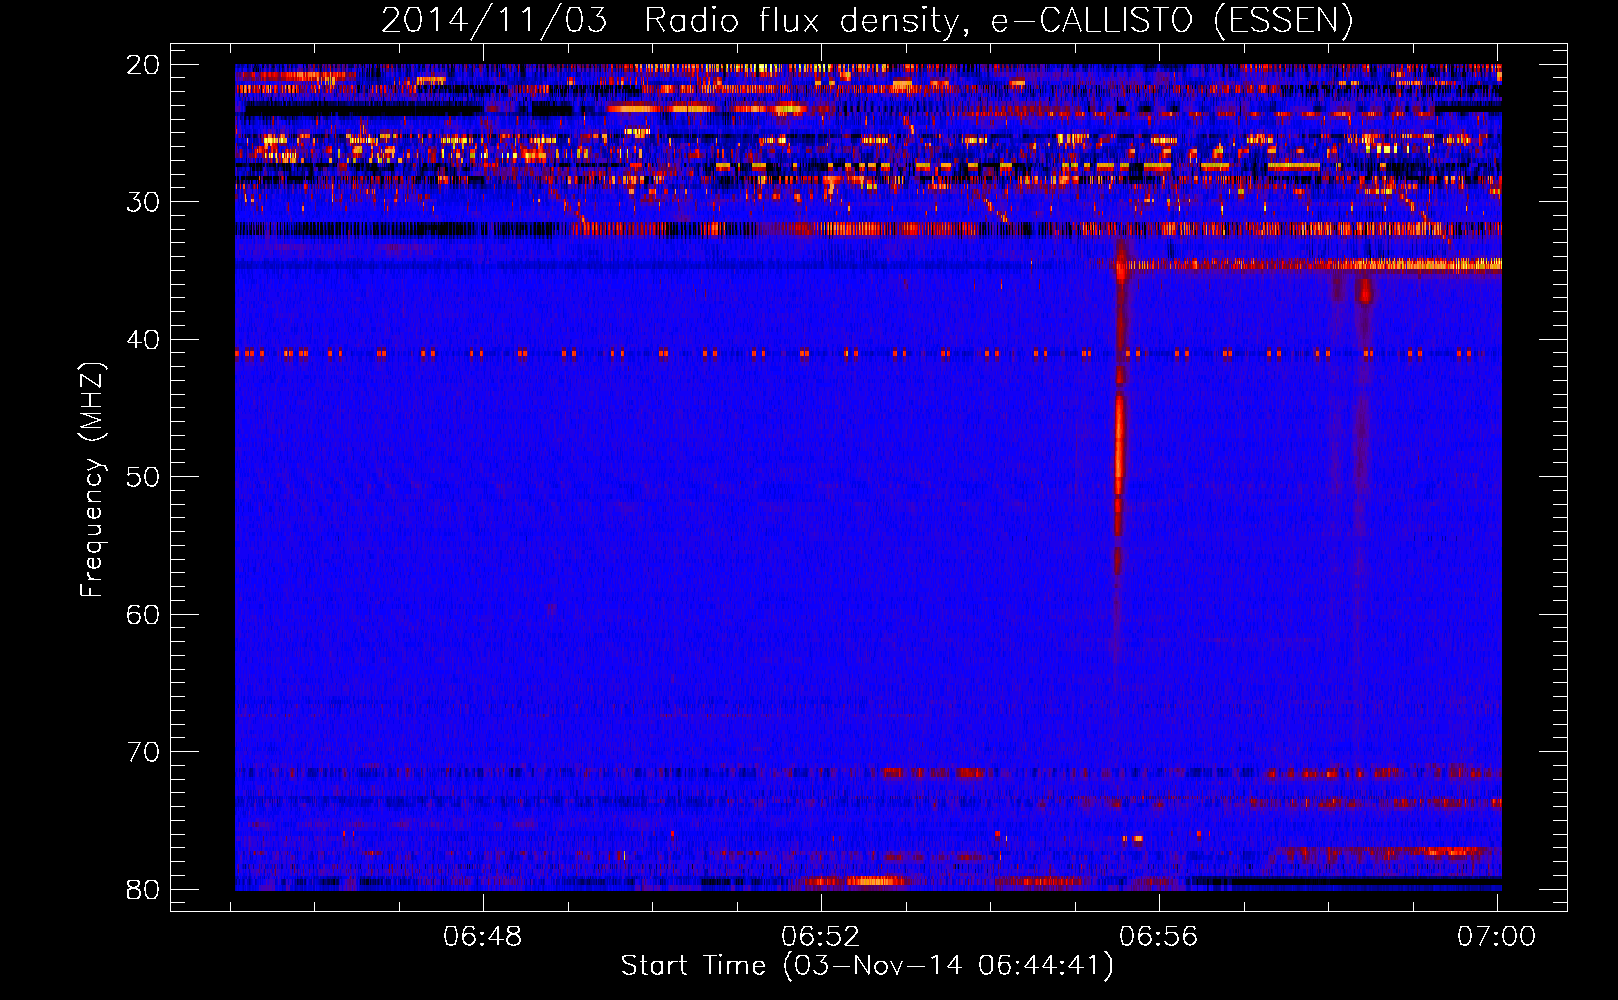1618x1000 pixels.
Task: Click the 30 frequency tick label
Action: tap(144, 202)
